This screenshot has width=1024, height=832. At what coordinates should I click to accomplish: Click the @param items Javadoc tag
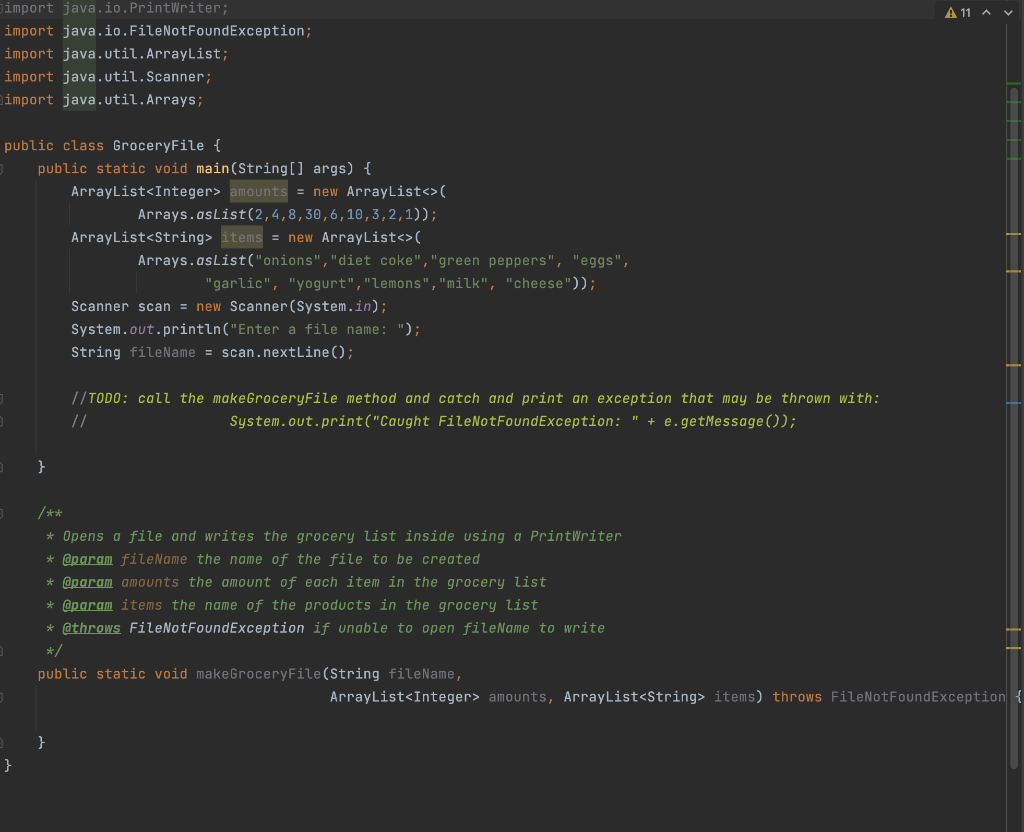point(88,605)
